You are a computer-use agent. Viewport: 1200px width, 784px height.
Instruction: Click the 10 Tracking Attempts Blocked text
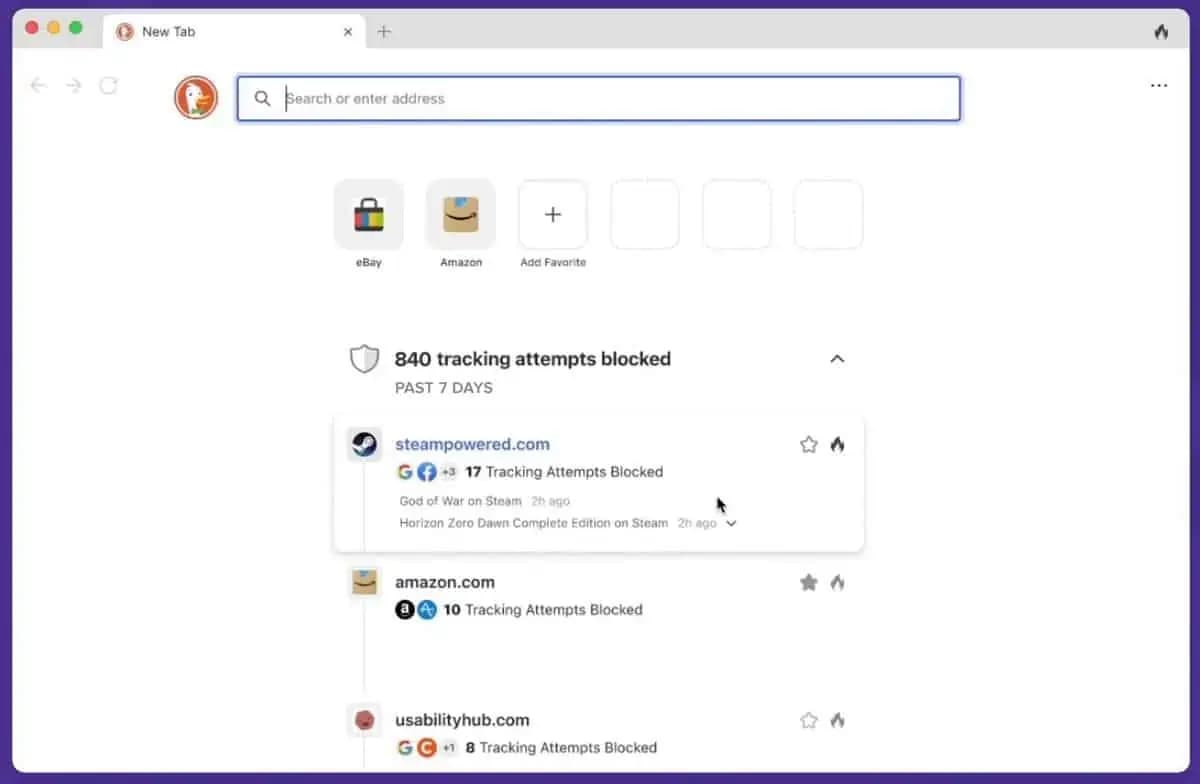[543, 610]
